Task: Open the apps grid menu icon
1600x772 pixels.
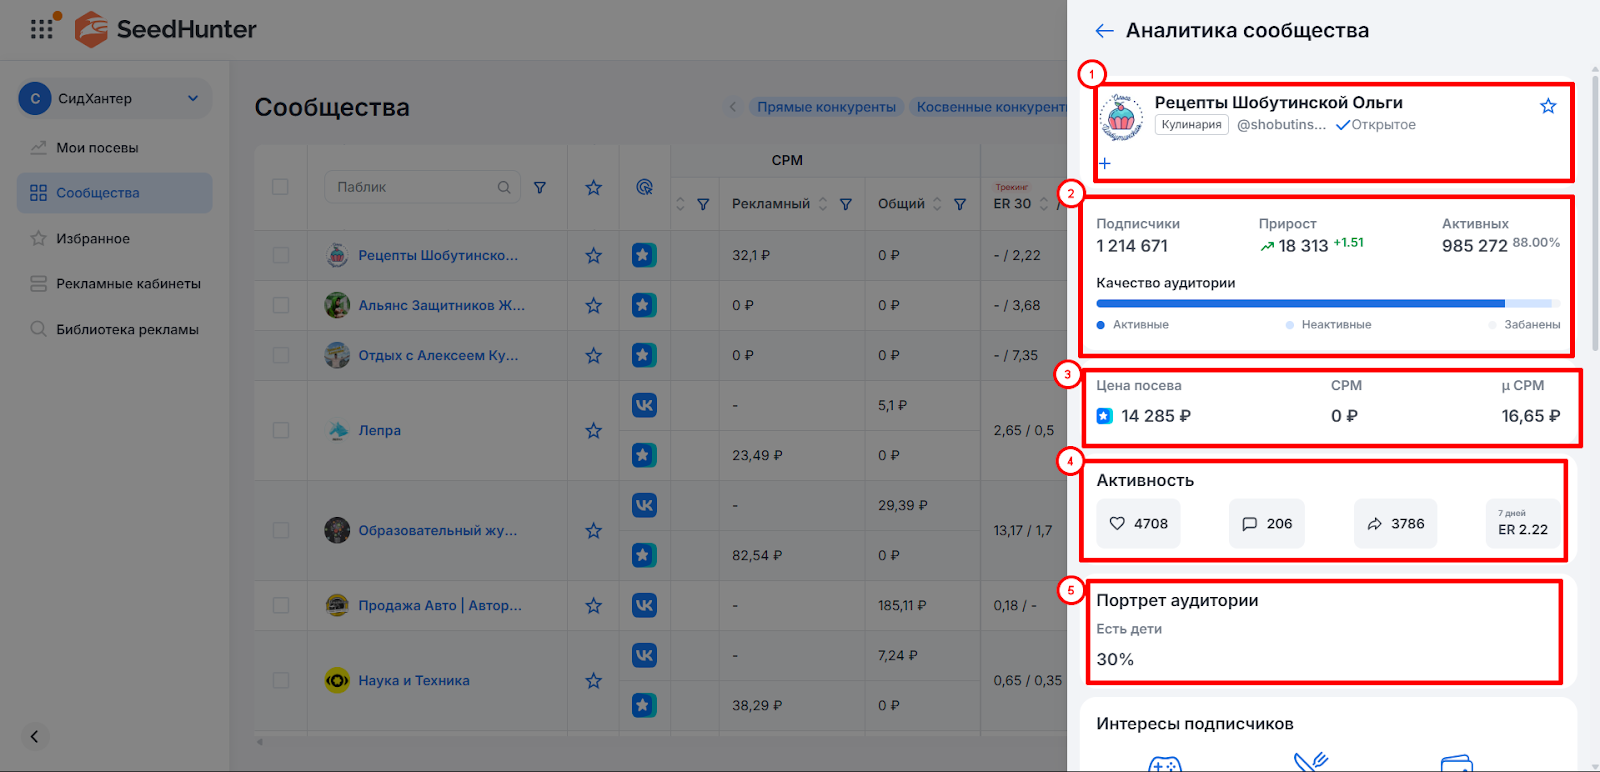Action: pyautogui.click(x=41, y=29)
